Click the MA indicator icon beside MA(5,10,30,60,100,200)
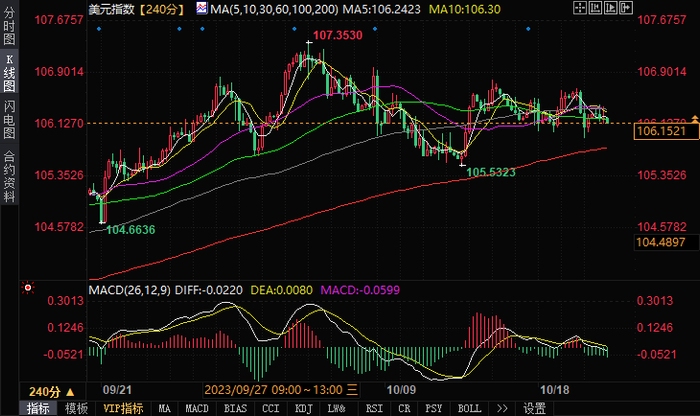The width and height of the screenshot is (700, 416). (202, 8)
